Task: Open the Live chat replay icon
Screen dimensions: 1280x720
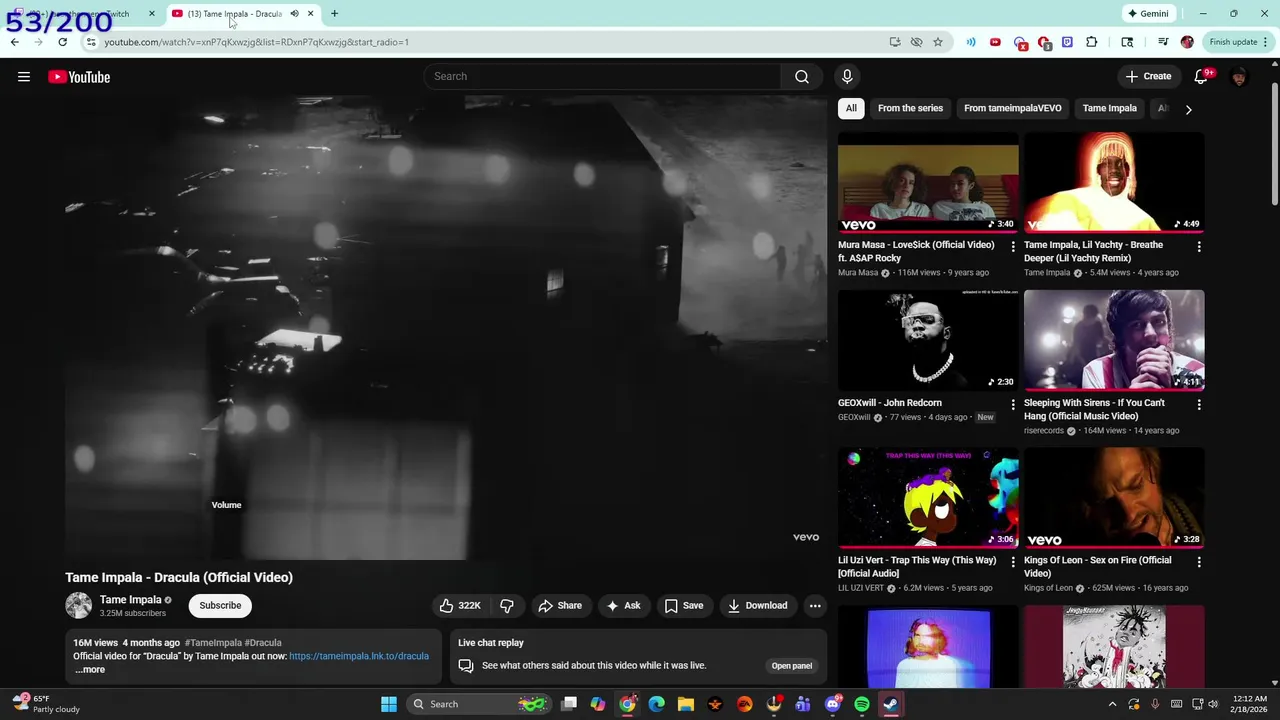Action: click(x=465, y=665)
